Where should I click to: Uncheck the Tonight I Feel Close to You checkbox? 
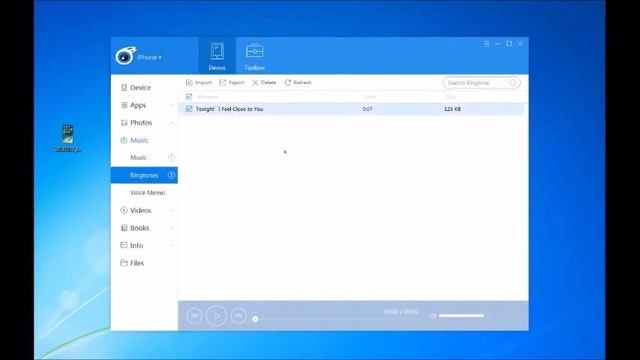(189, 109)
